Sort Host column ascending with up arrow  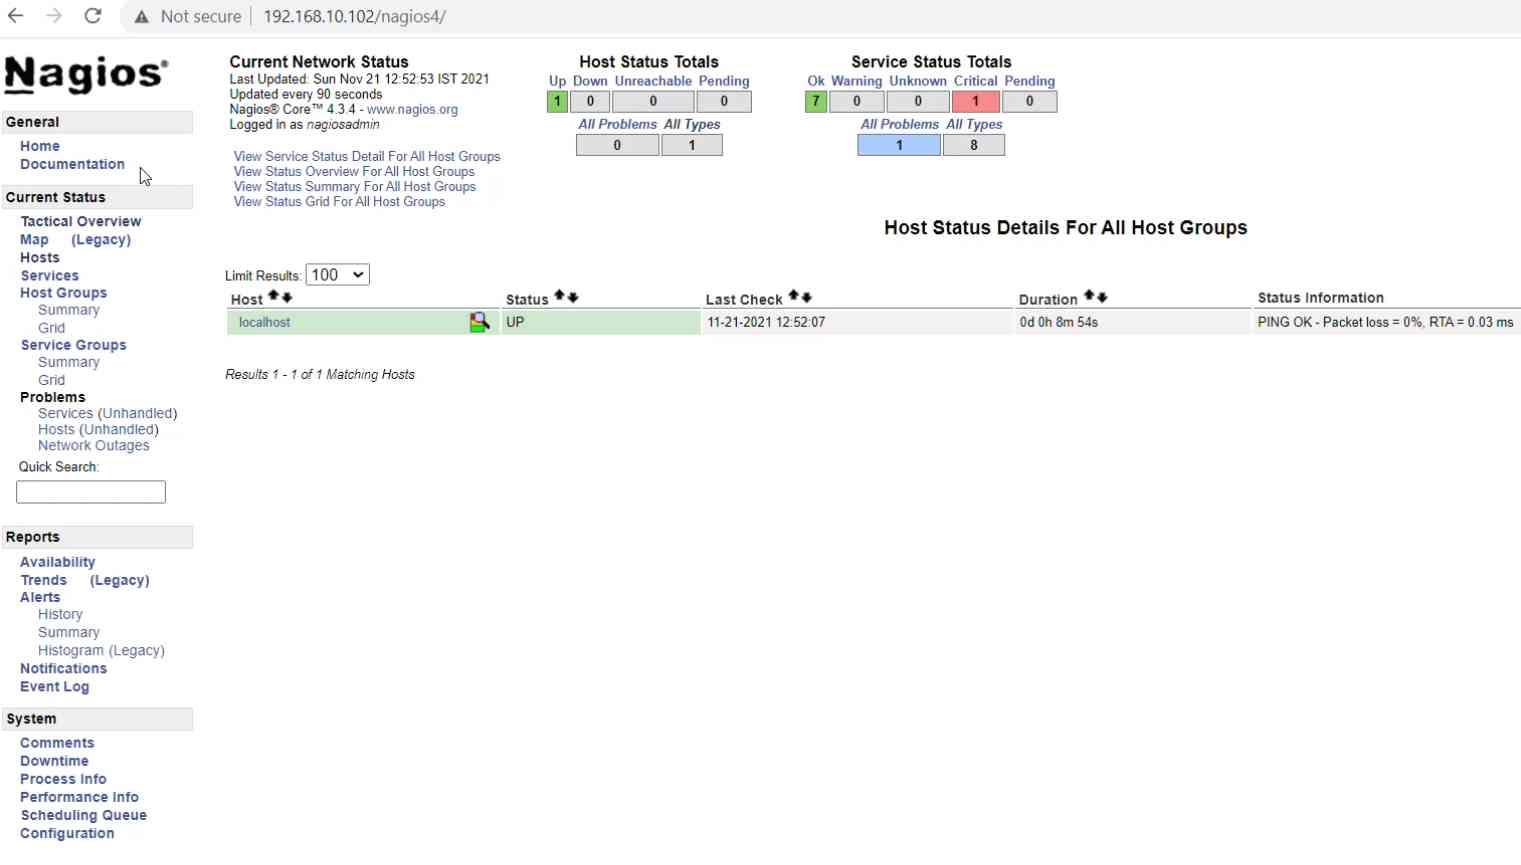[273, 297]
